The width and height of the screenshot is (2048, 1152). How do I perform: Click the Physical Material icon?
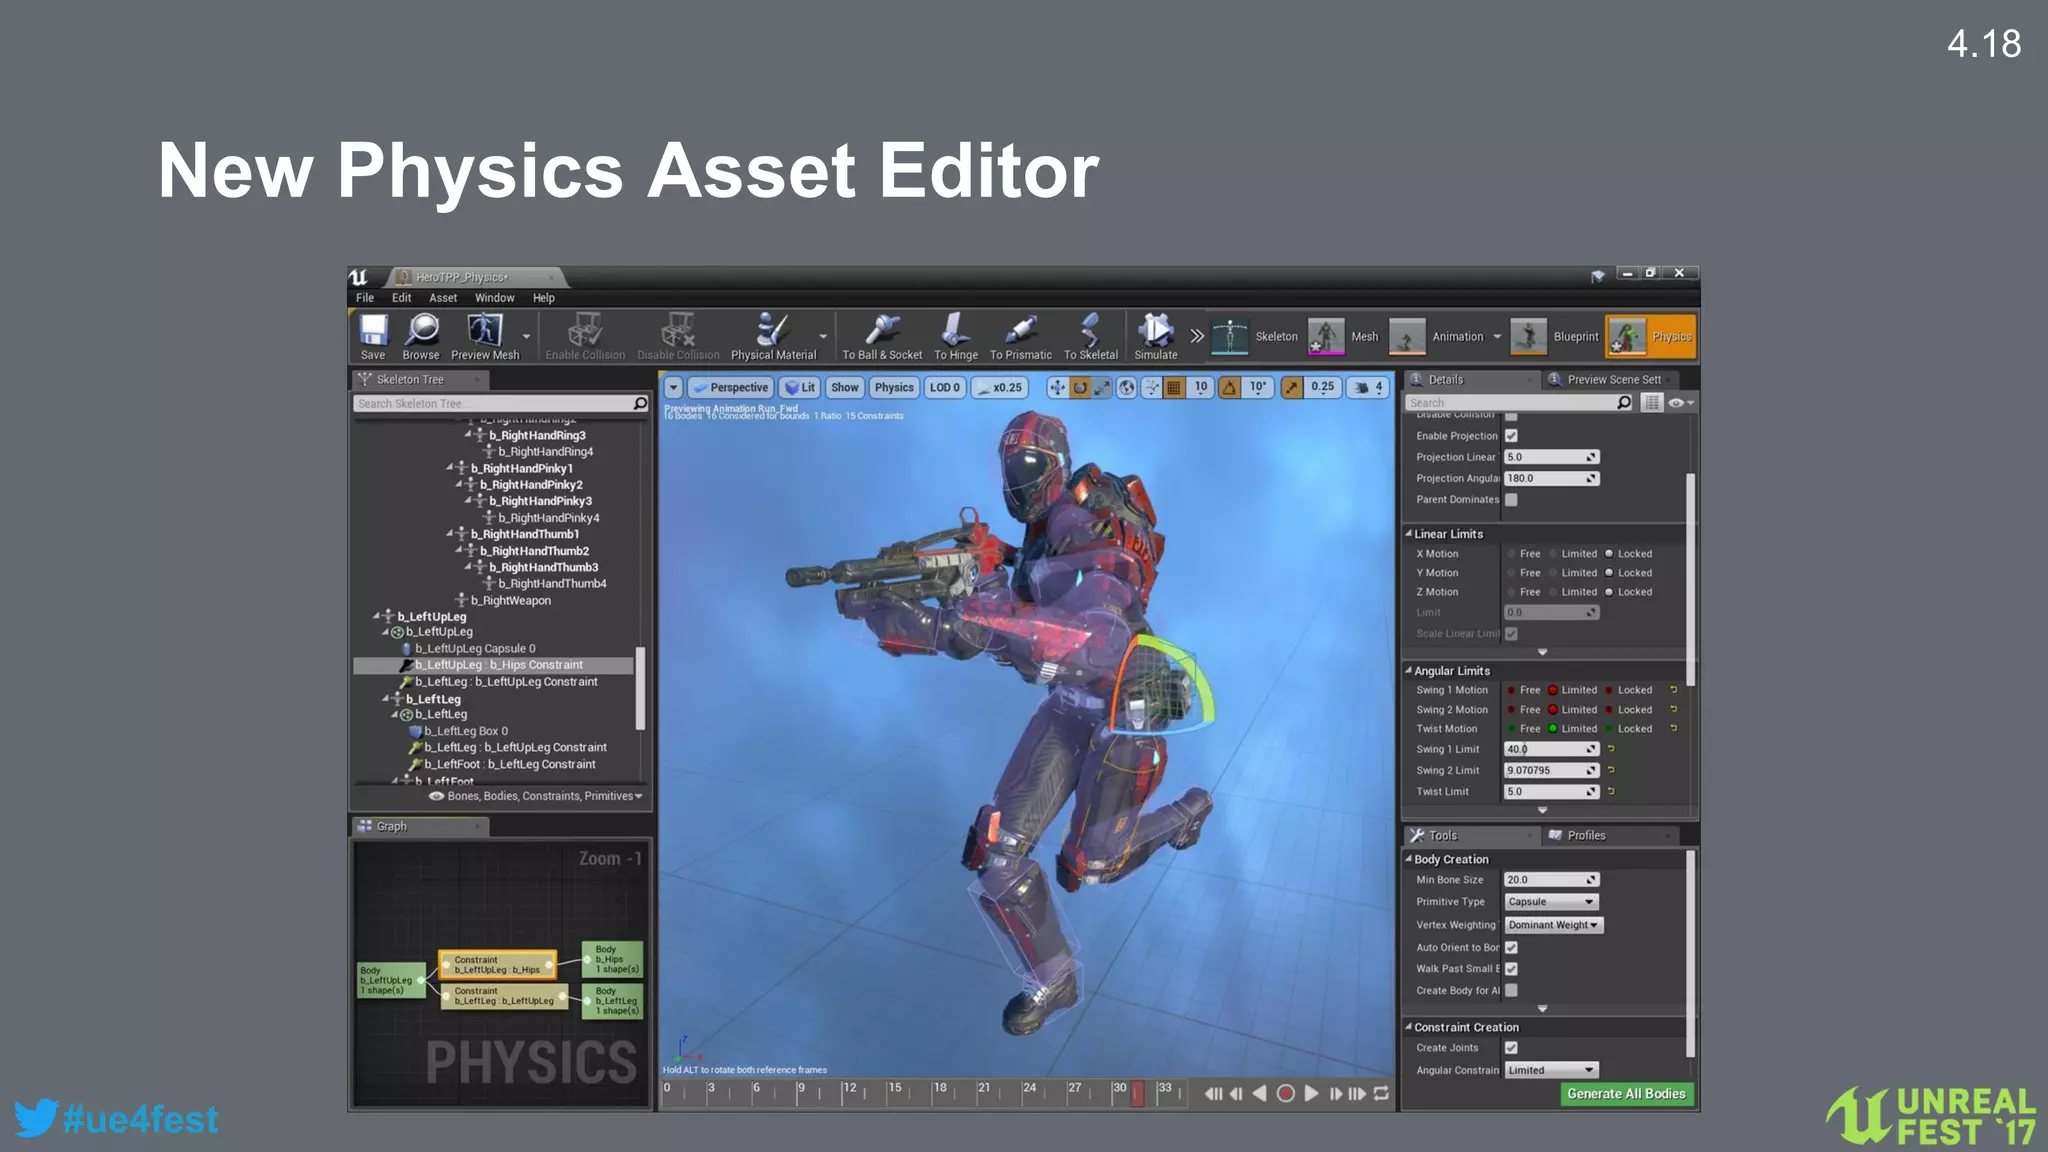773,336
